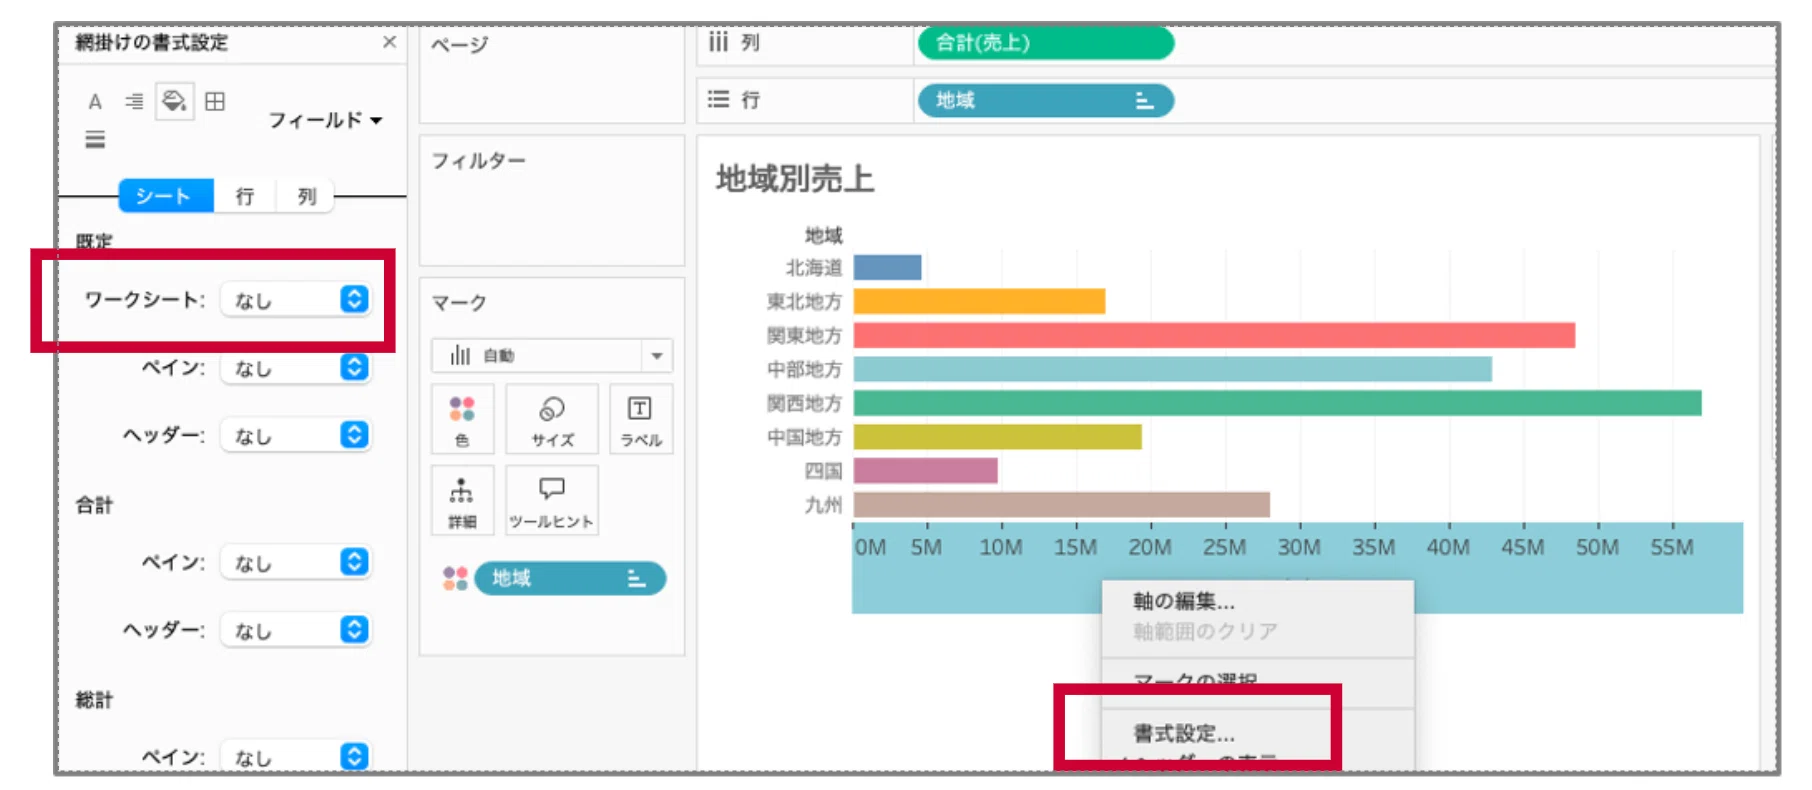The height and width of the screenshot is (790, 1812).
Task: Click the 合計(売上) pill on columns shelf
Action: (1046, 43)
